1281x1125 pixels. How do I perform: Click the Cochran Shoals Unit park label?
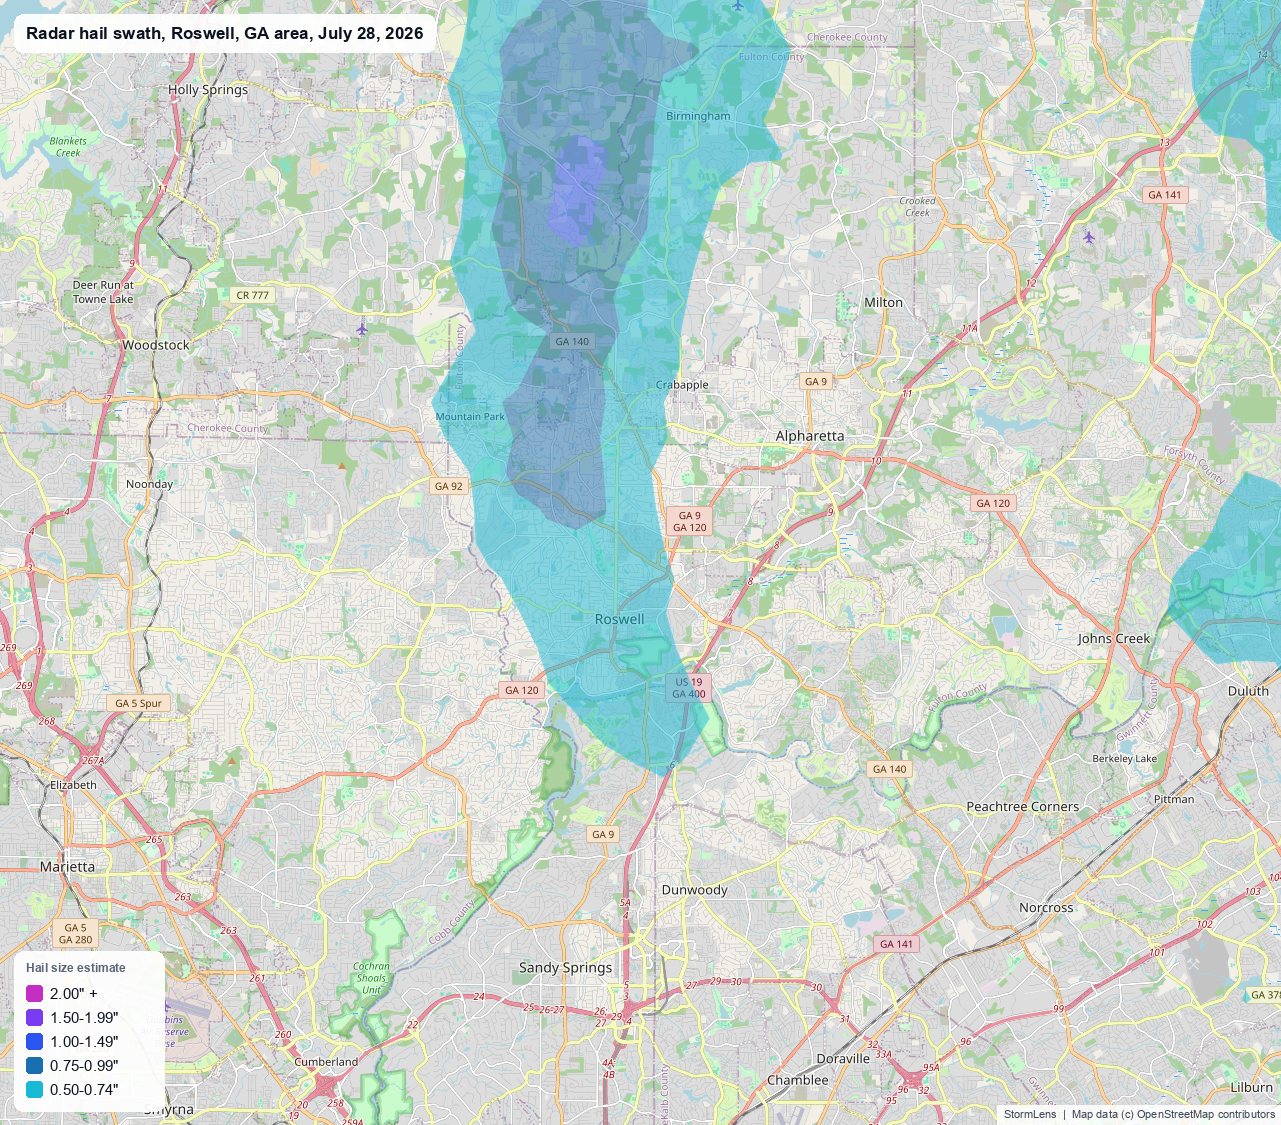tap(371, 978)
